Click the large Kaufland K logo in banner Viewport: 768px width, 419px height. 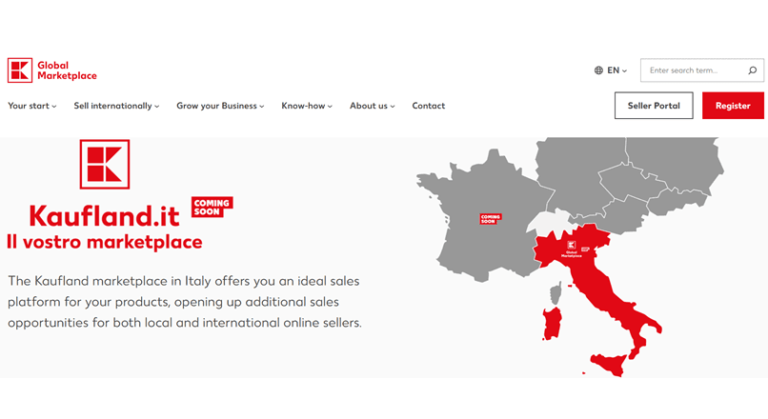tap(105, 164)
